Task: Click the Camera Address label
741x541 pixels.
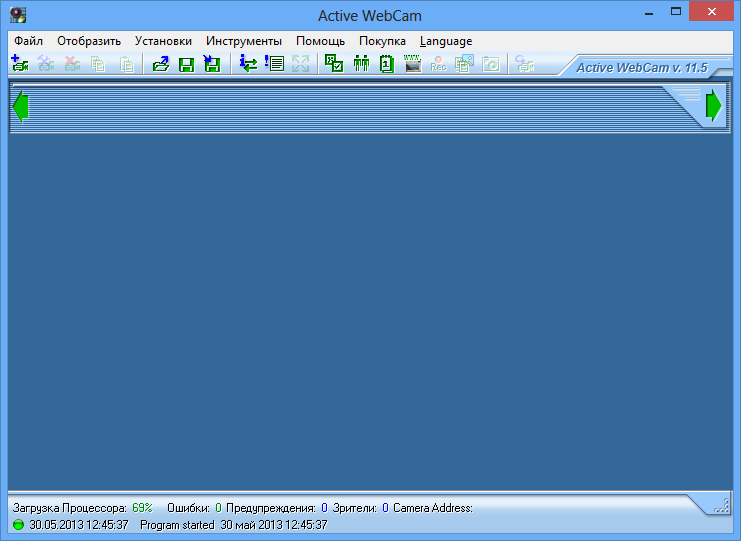Action: (x=433, y=508)
